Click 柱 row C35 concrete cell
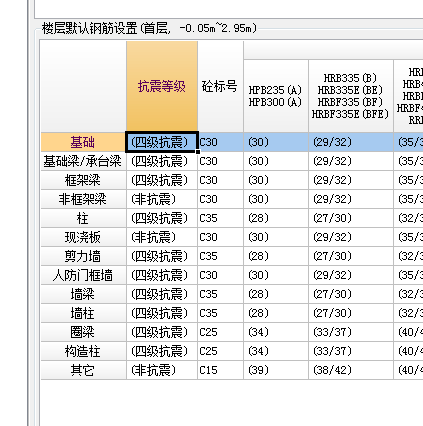 coord(221,218)
